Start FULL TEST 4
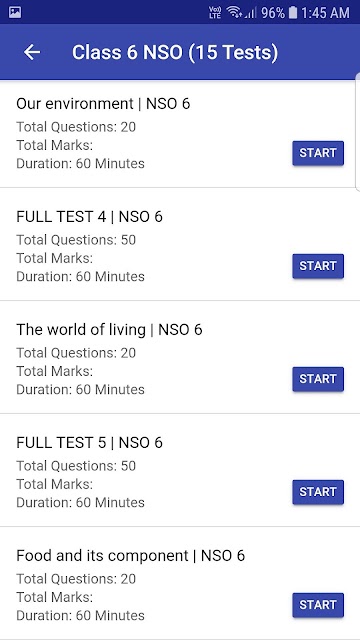The image size is (360, 640). 318,266
